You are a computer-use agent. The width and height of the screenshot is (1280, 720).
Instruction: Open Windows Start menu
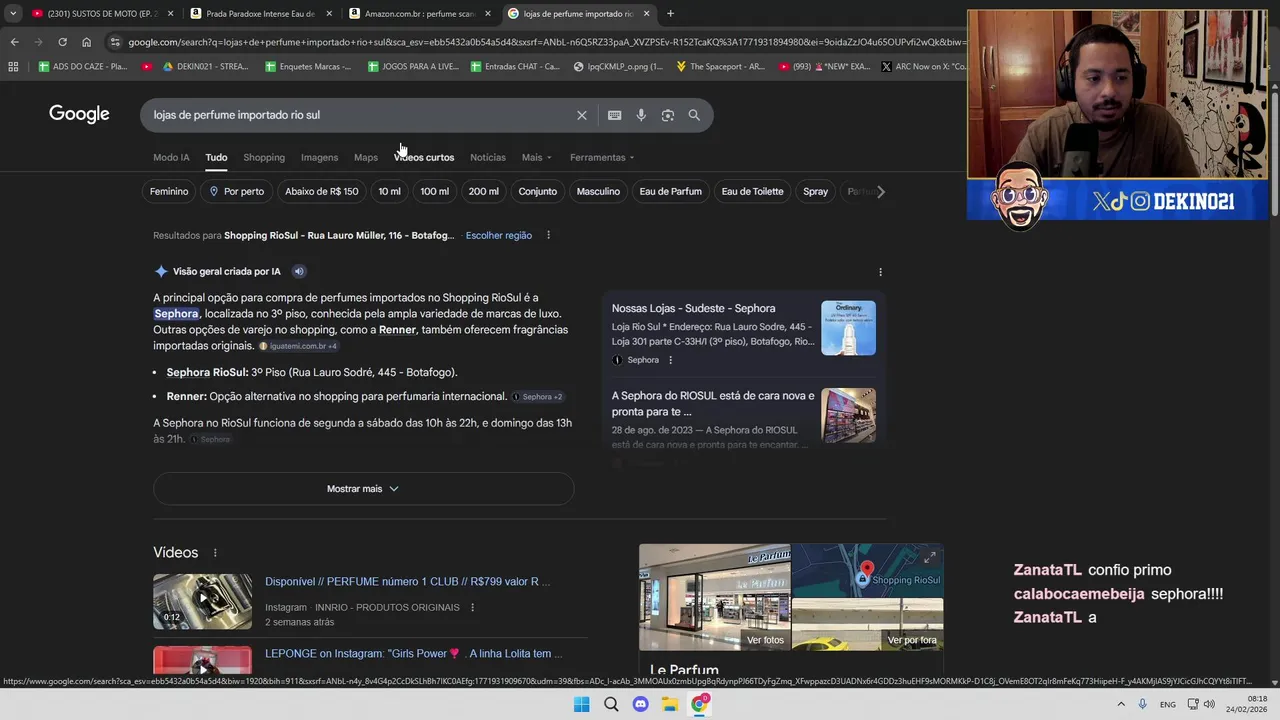click(582, 705)
